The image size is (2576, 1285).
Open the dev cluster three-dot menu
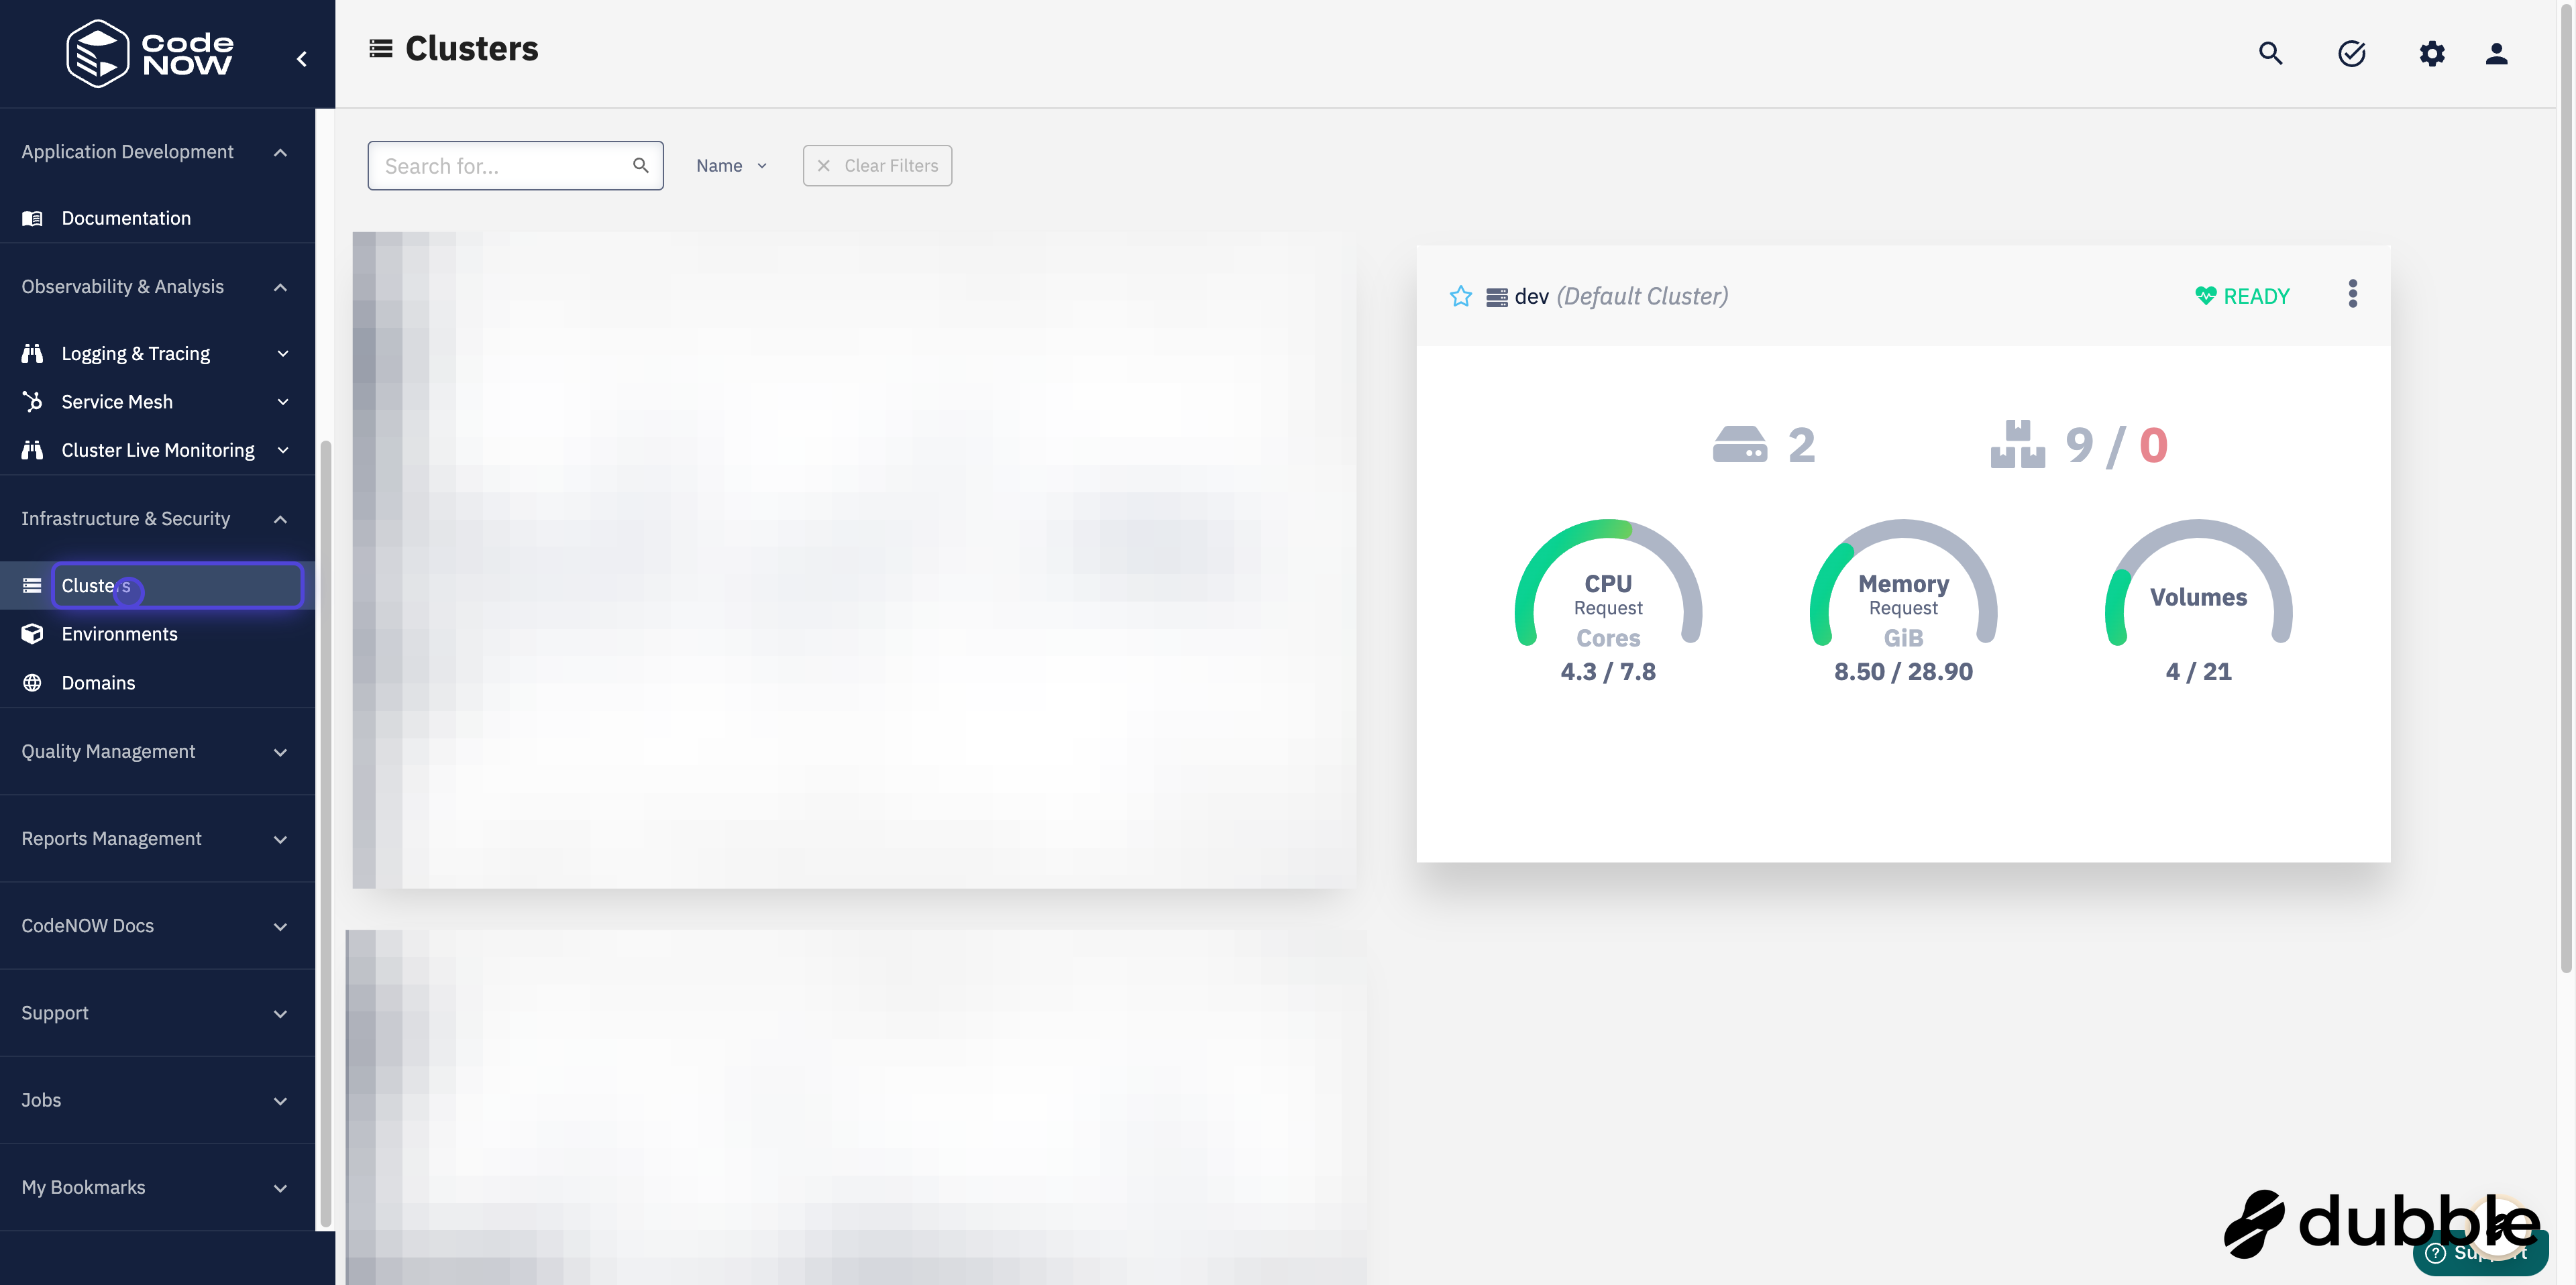coord(2352,294)
